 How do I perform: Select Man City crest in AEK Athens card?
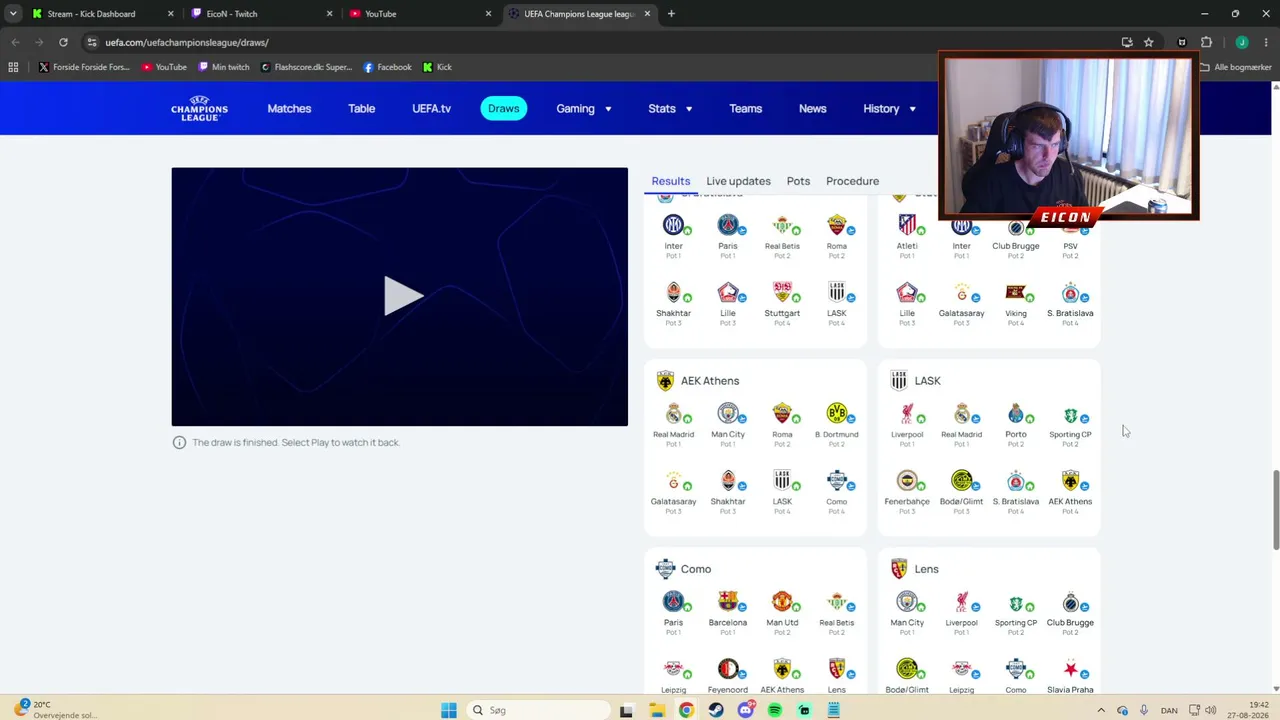[x=728, y=413]
